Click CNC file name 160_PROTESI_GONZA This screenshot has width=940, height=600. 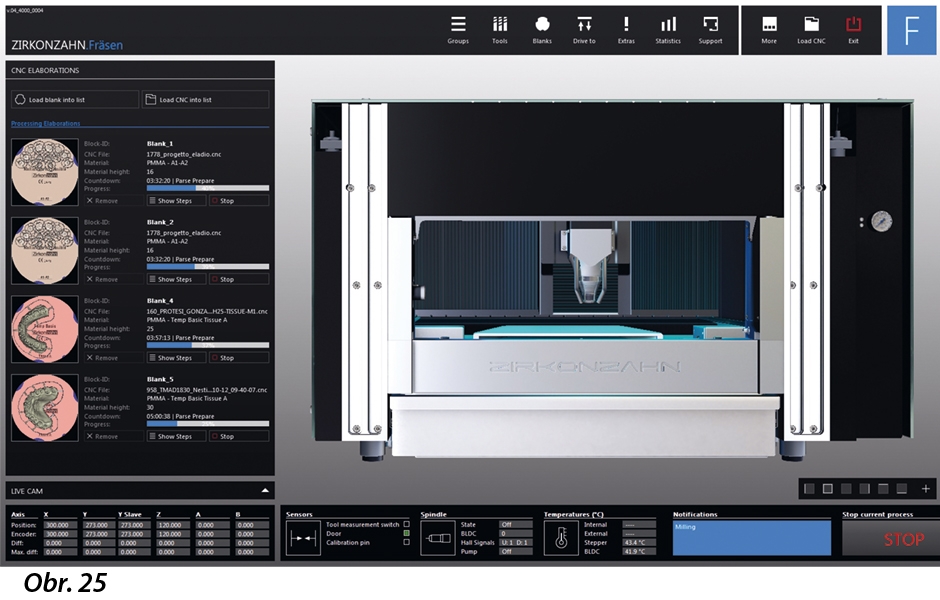pos(207,311)
